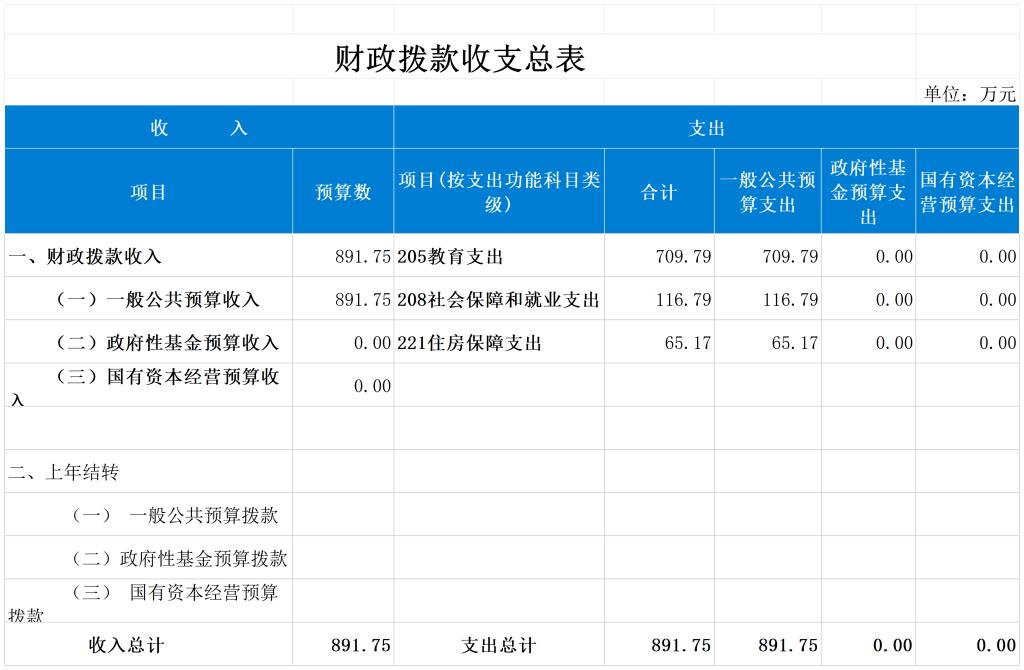Click the 国有资本经营预算支出 column header
The image size is (1024, 670).
[x=967, y=192]
